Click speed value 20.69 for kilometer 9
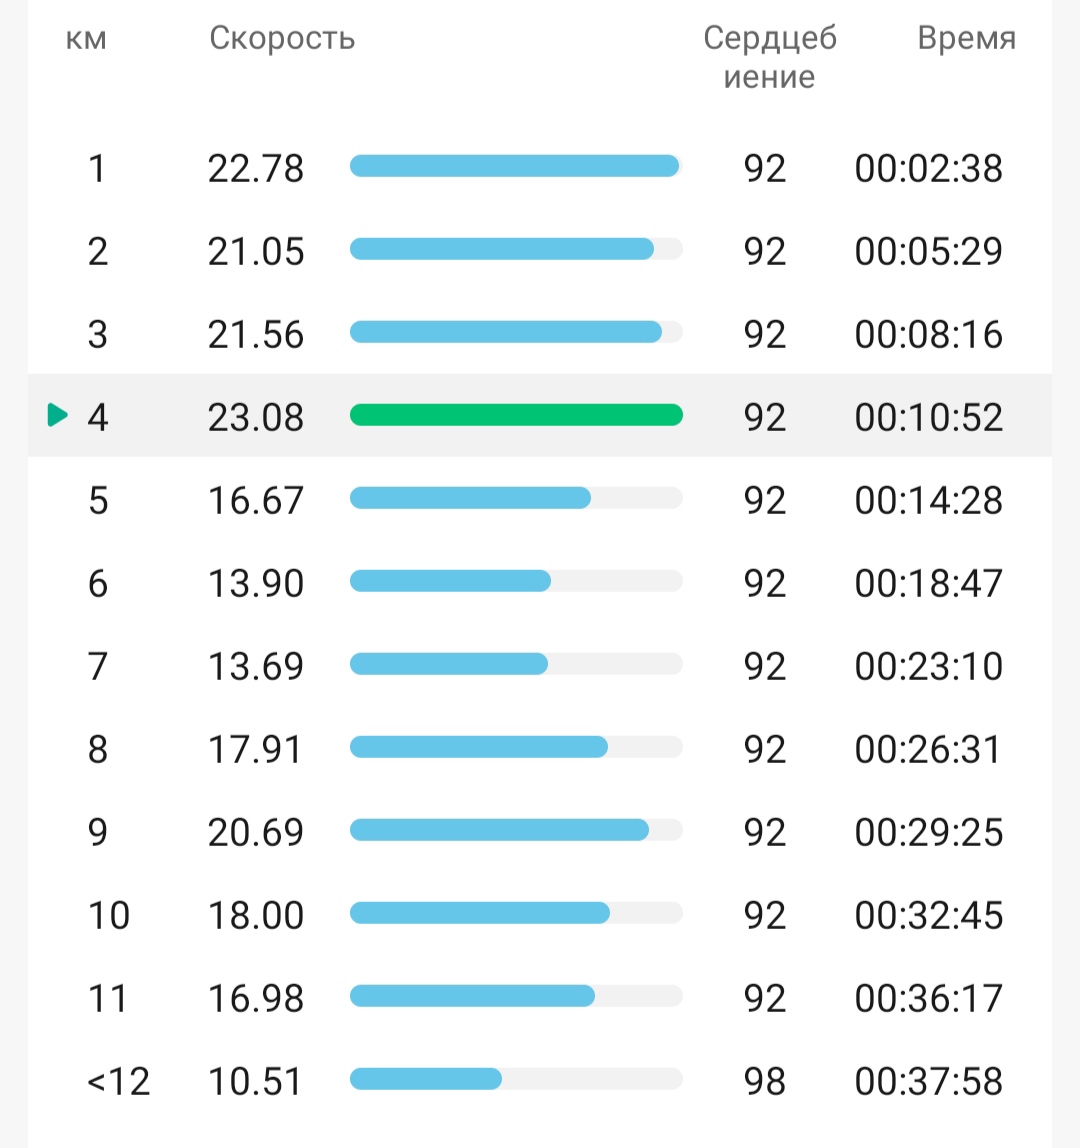Screen dimensions: 1080x1148 pyautogui.click(x=256, y=832)
